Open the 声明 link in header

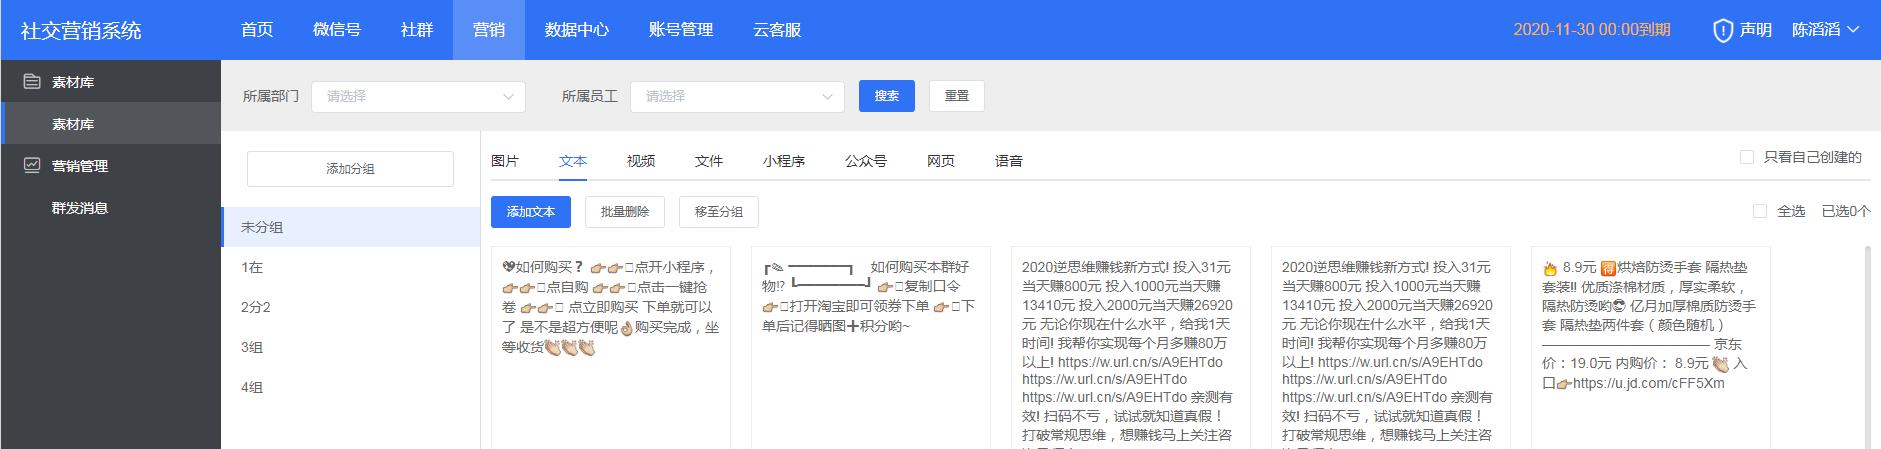[x=1756, y=30]
